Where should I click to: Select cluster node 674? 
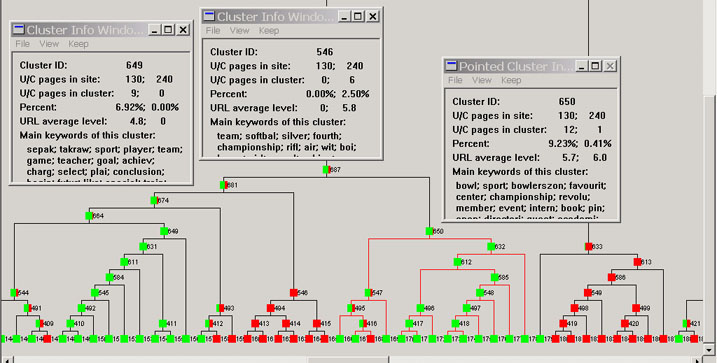154,200
